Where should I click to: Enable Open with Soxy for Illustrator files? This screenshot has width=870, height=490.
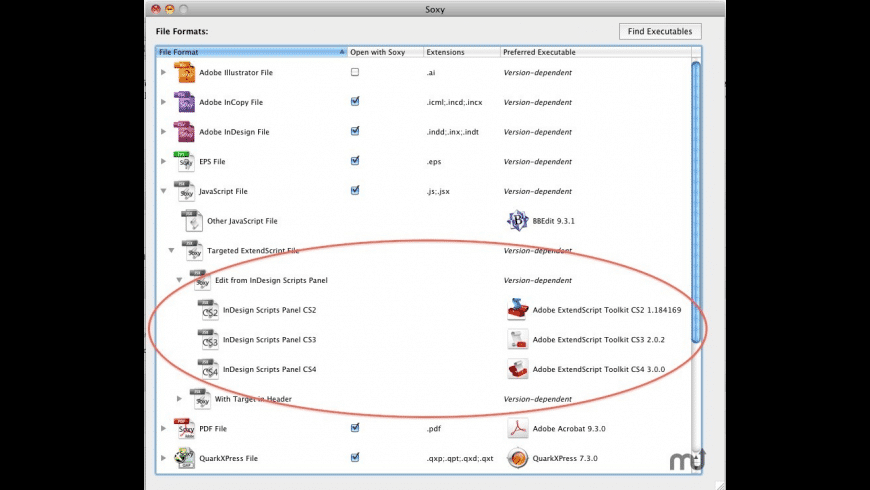tap(355, 72)
